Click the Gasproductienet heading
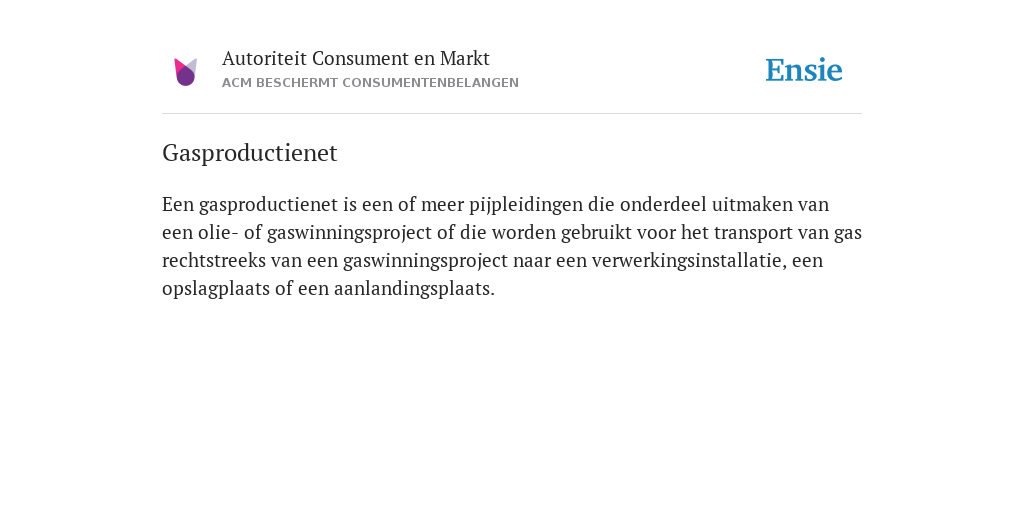 point(249,153)
